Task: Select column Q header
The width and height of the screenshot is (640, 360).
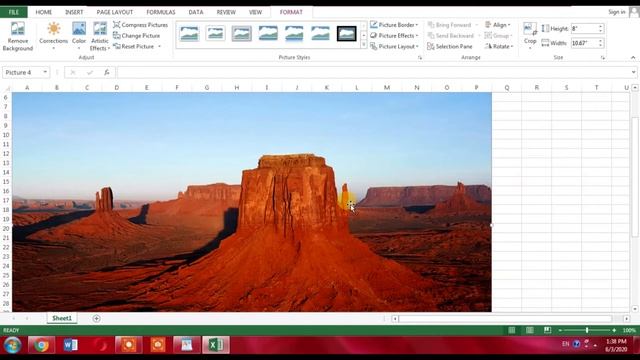Action: pos(507,88)
